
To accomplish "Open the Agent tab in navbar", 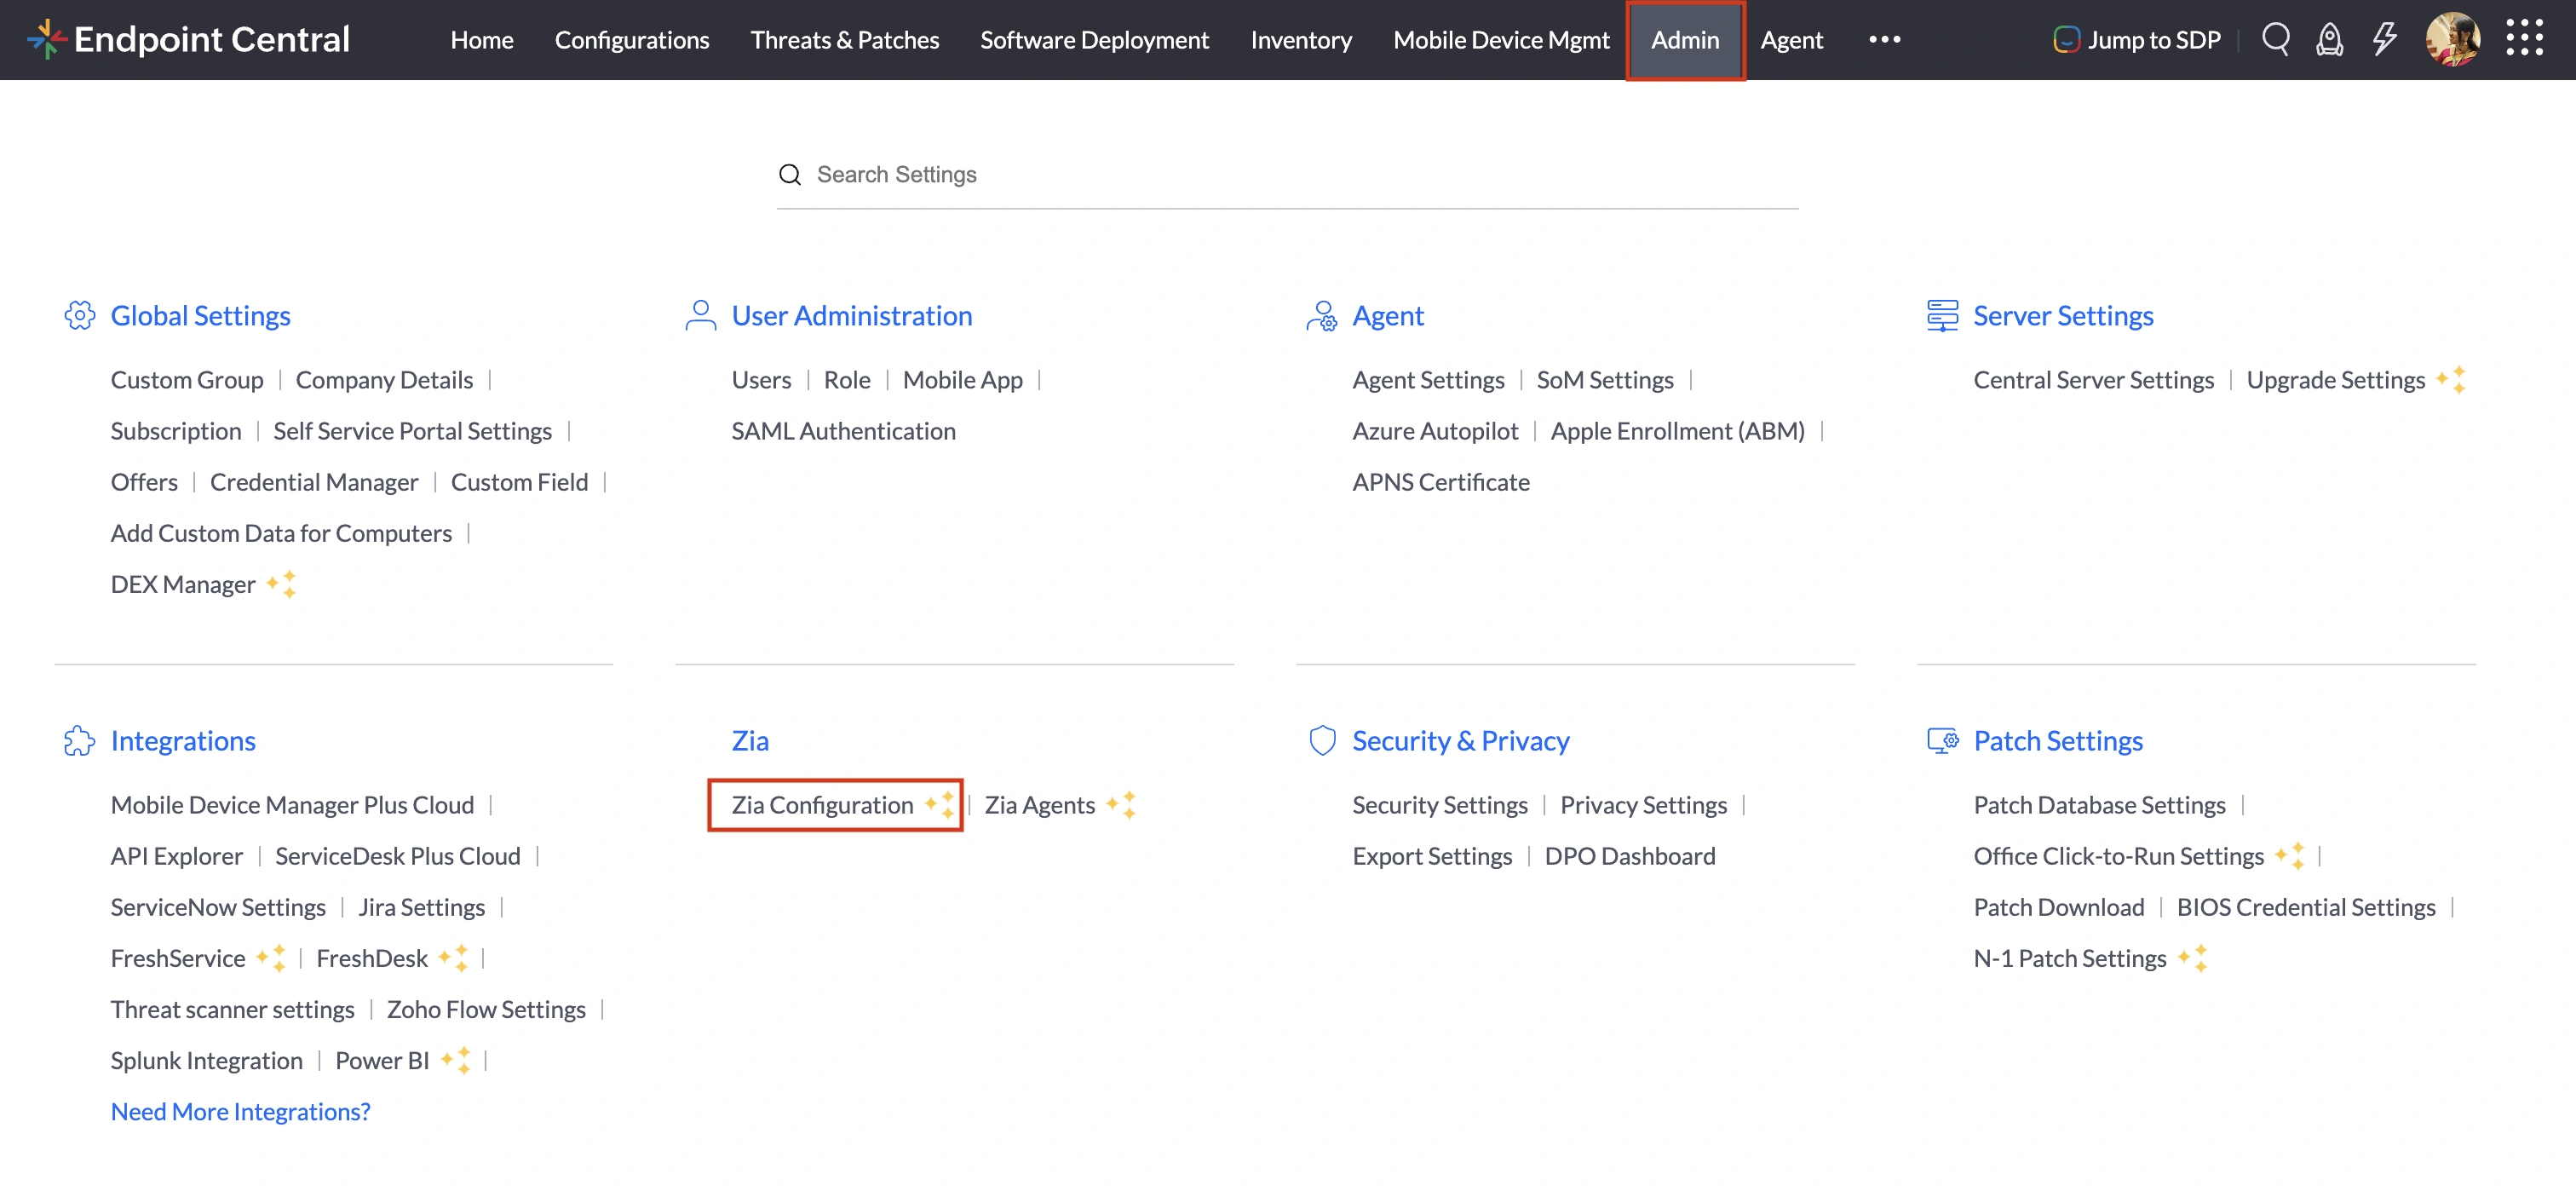I will [x=1791, y=39].
